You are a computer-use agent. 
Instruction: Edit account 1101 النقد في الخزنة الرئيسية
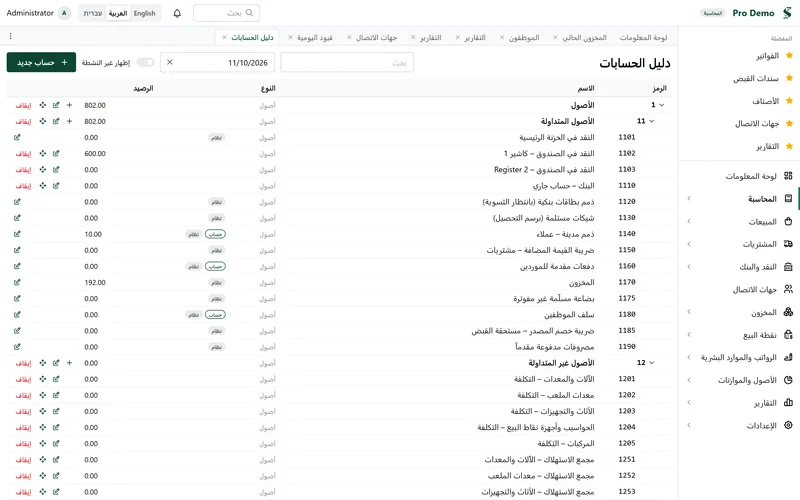tap(17, 137)
